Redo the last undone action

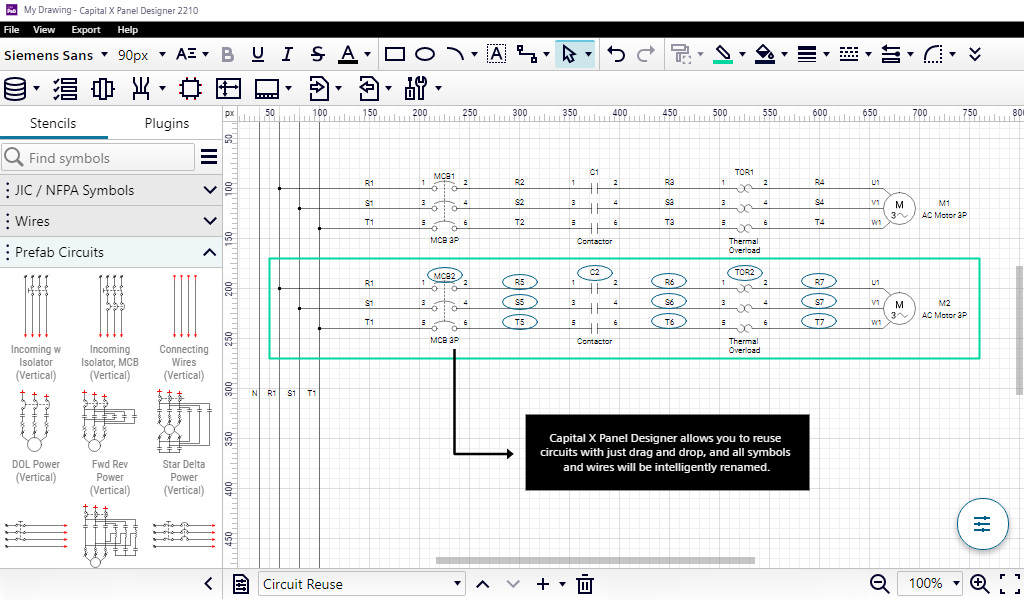(x=646, y=55)
